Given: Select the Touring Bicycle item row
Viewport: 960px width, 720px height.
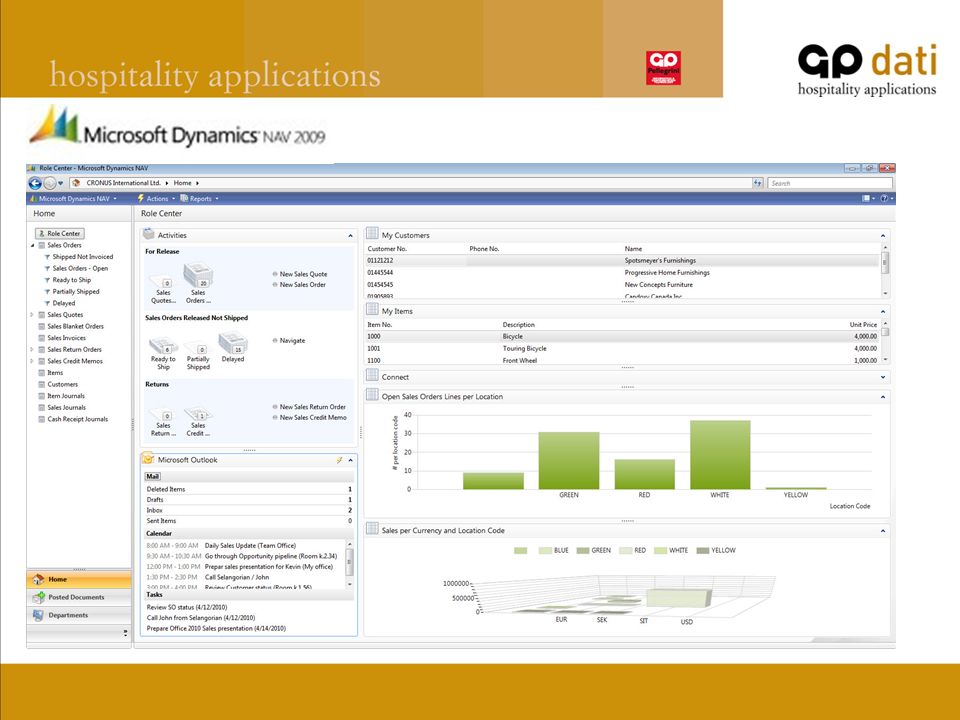Looking at the screenshot, I should (x=622, y=348).
